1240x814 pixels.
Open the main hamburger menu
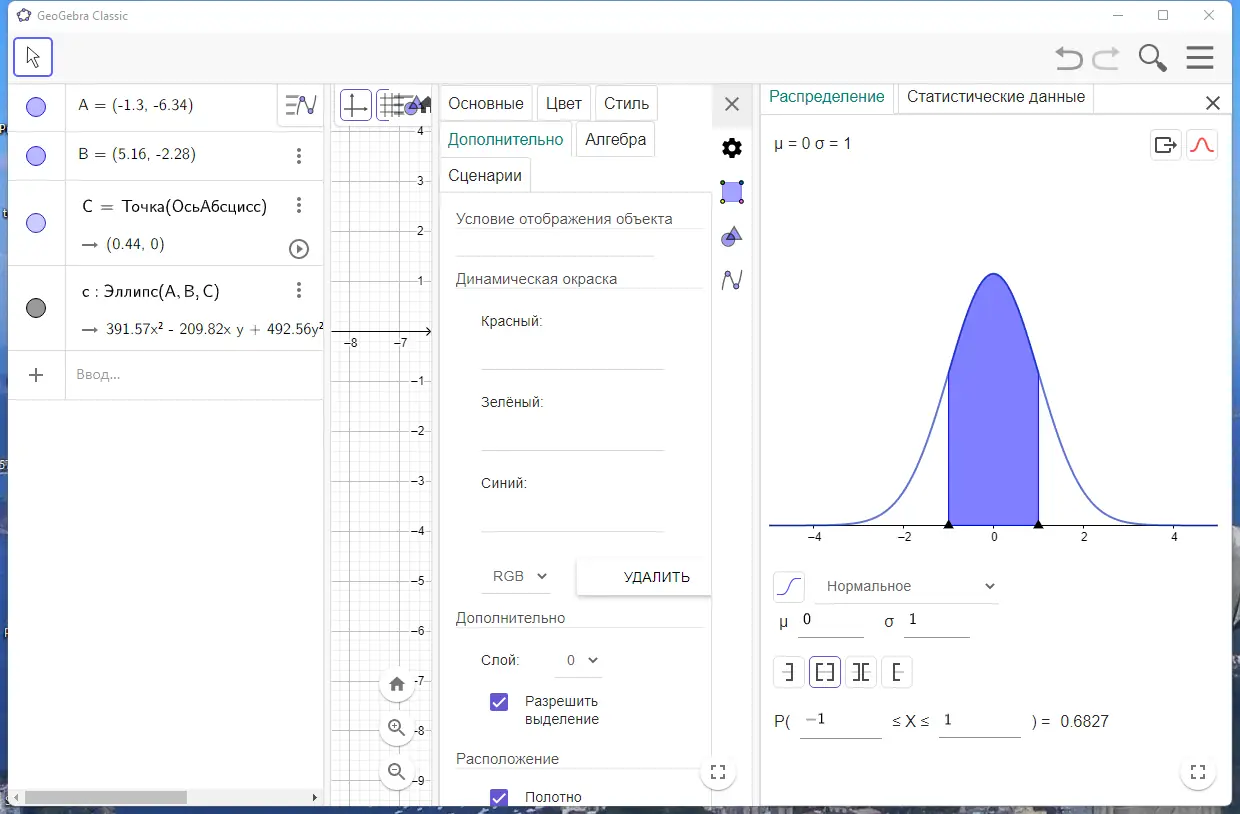coord(1200,58)
